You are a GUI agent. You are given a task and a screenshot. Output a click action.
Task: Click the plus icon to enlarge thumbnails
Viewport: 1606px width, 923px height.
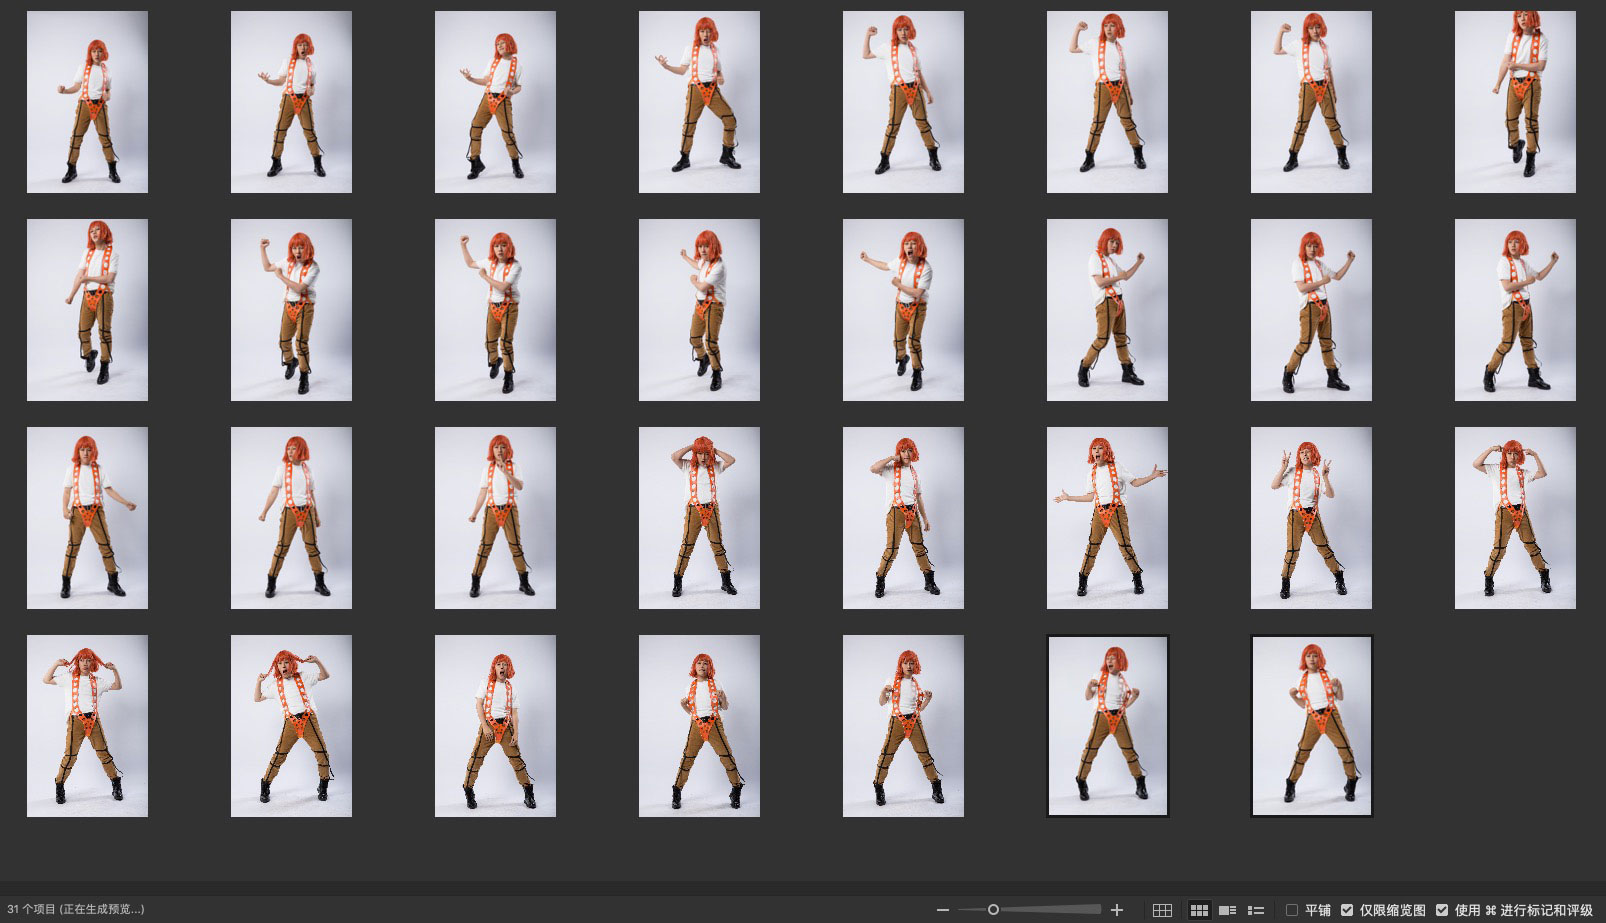1117,910
